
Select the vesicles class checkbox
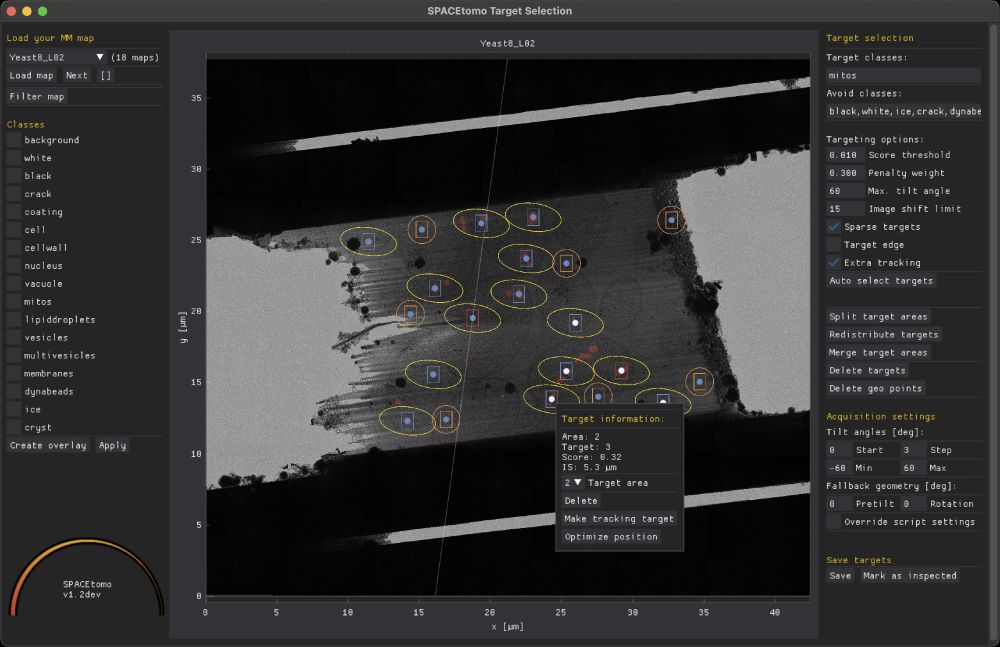click(13, 338)
